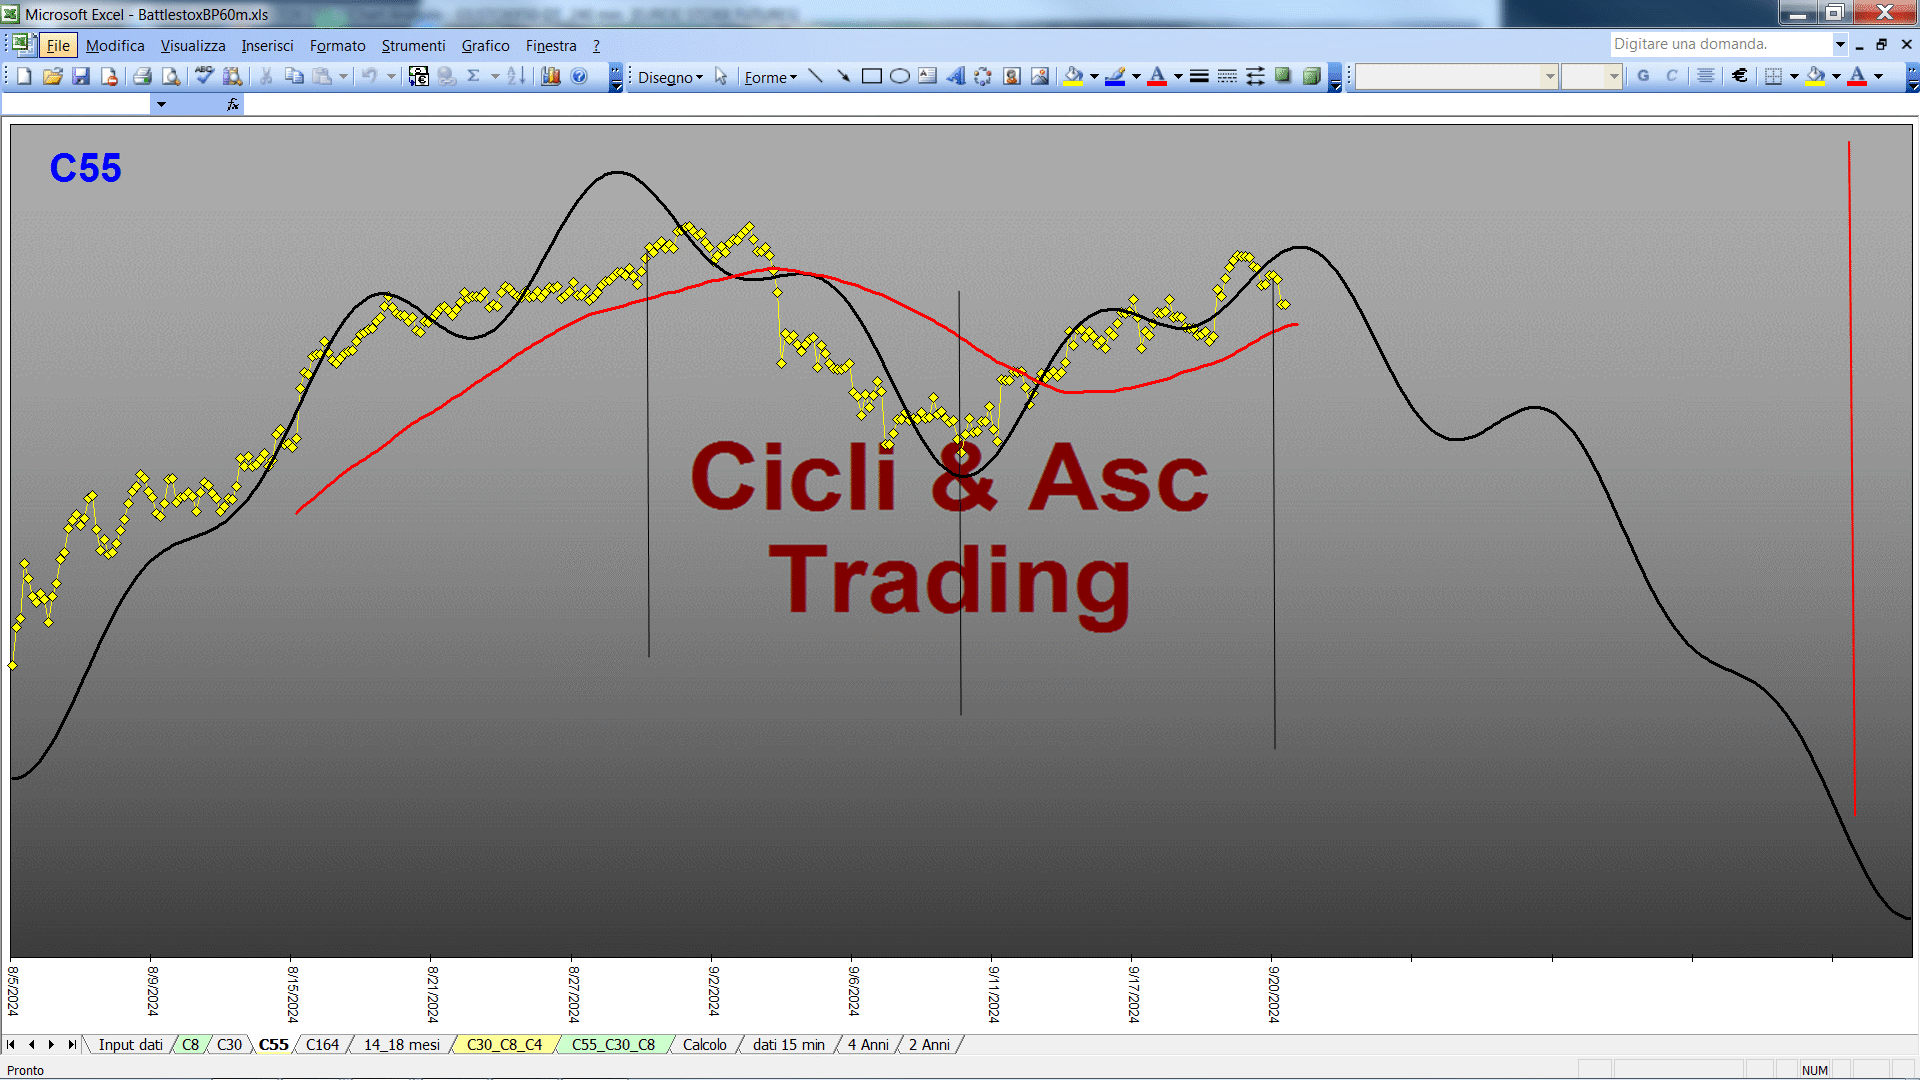Select the Rectangle drawing tool

click(x=872, y=76)
